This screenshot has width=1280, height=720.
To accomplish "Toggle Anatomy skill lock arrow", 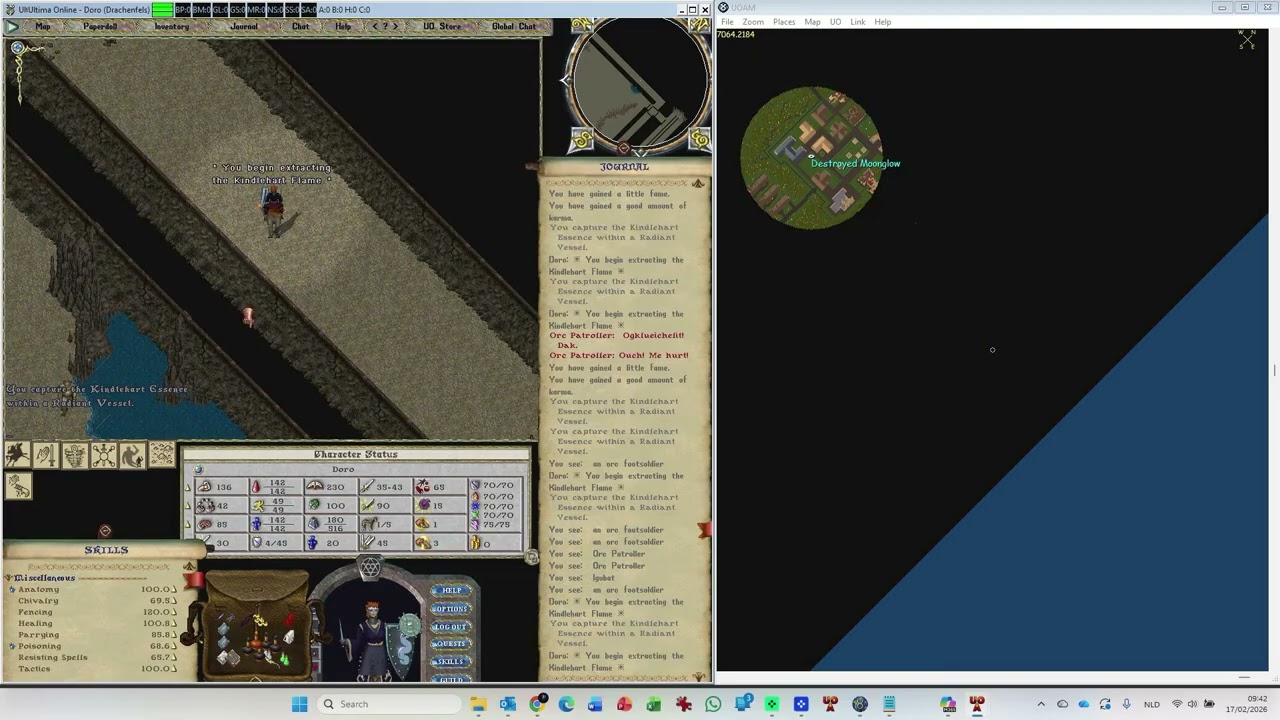I will tap(174, 590).
